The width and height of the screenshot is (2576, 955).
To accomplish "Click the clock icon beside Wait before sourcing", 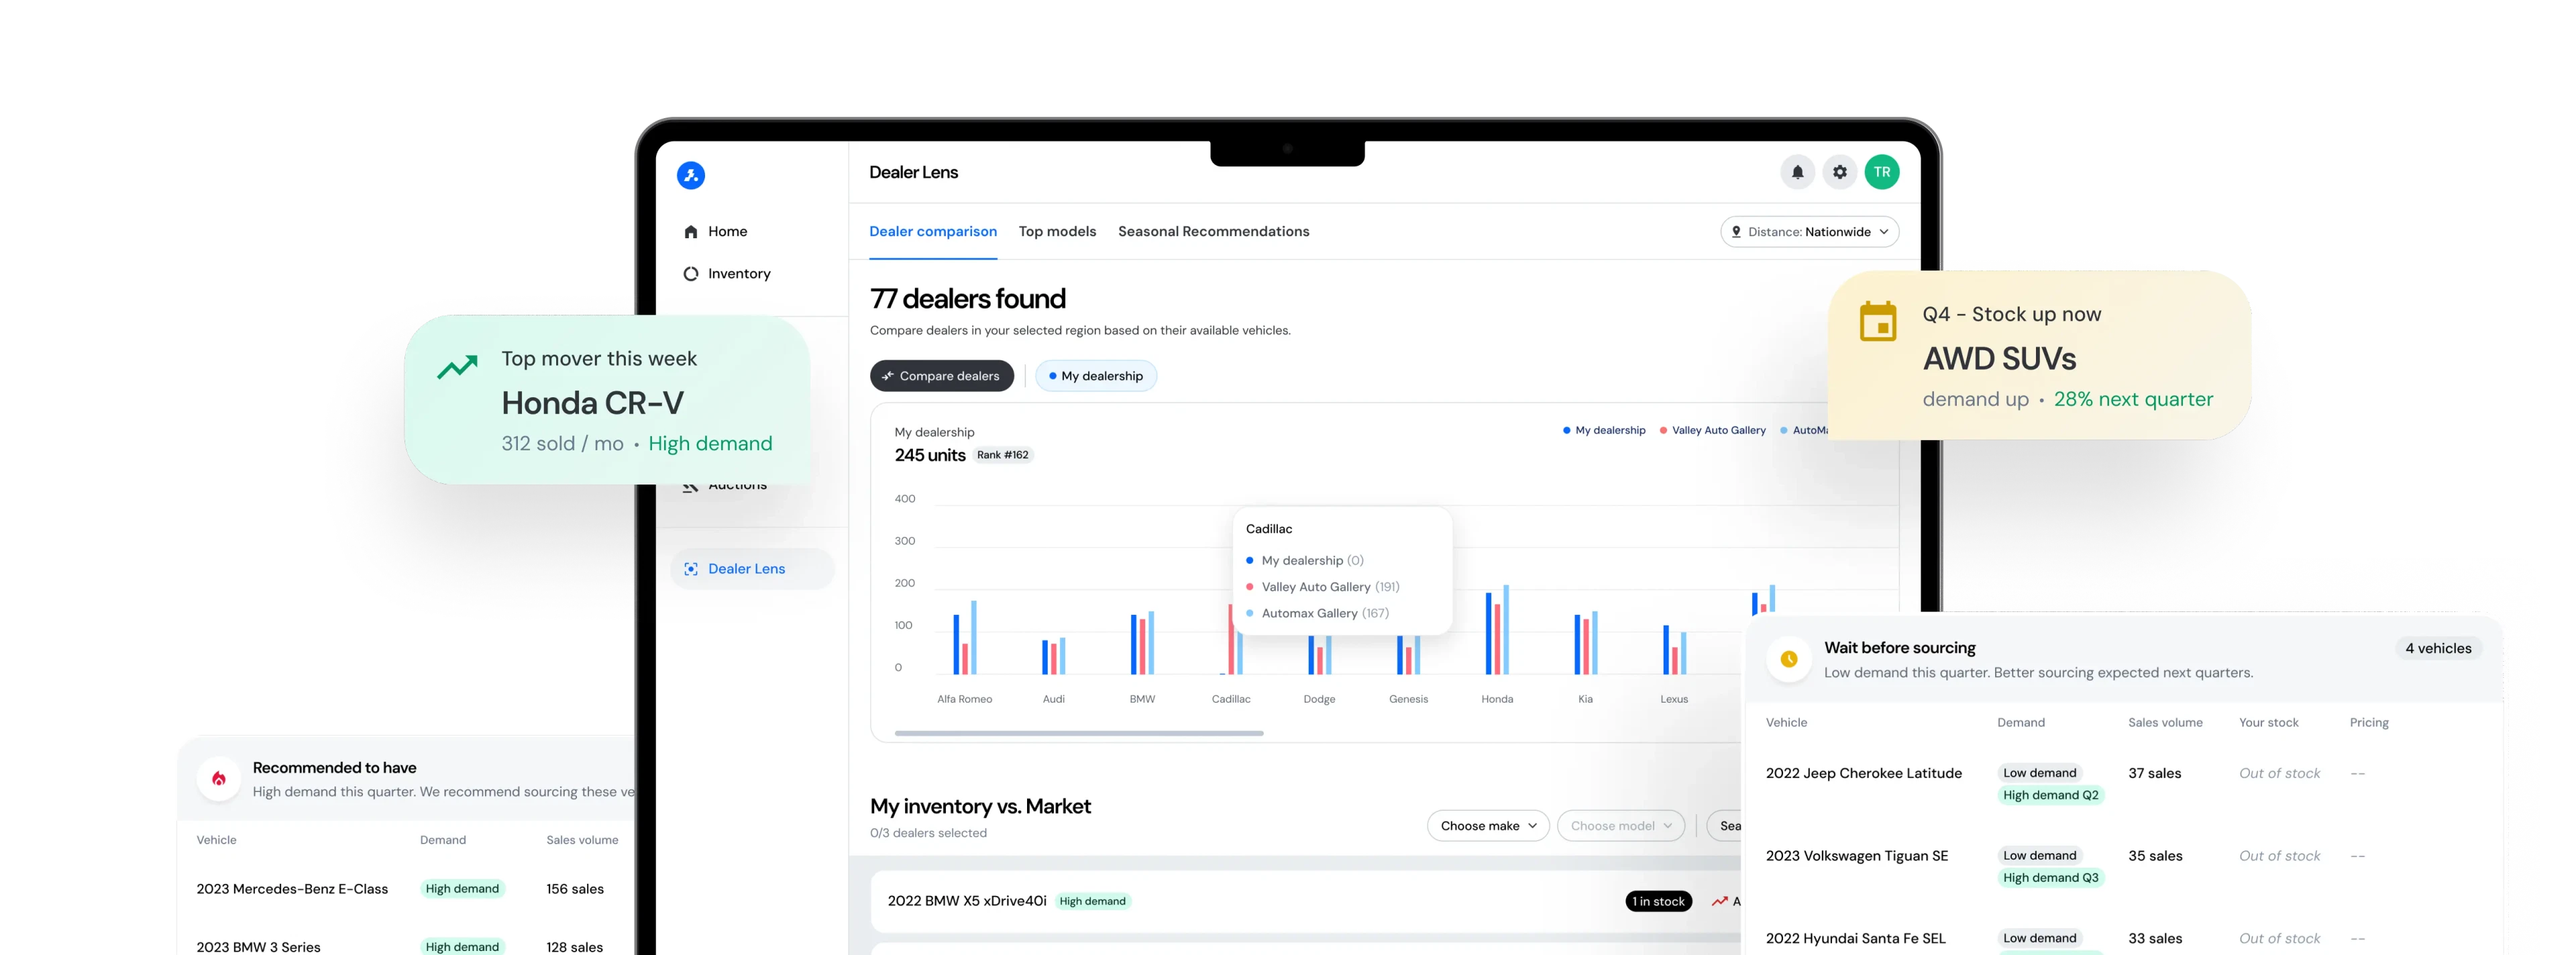I will click(1788, 659).
